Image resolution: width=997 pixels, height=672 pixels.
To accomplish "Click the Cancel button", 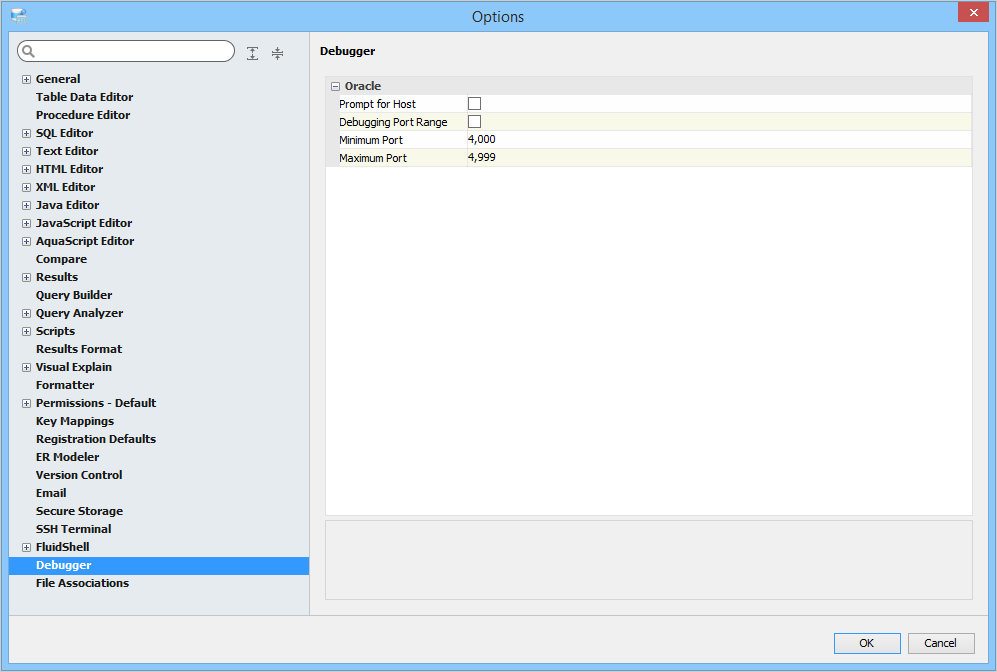I will 940,643.
